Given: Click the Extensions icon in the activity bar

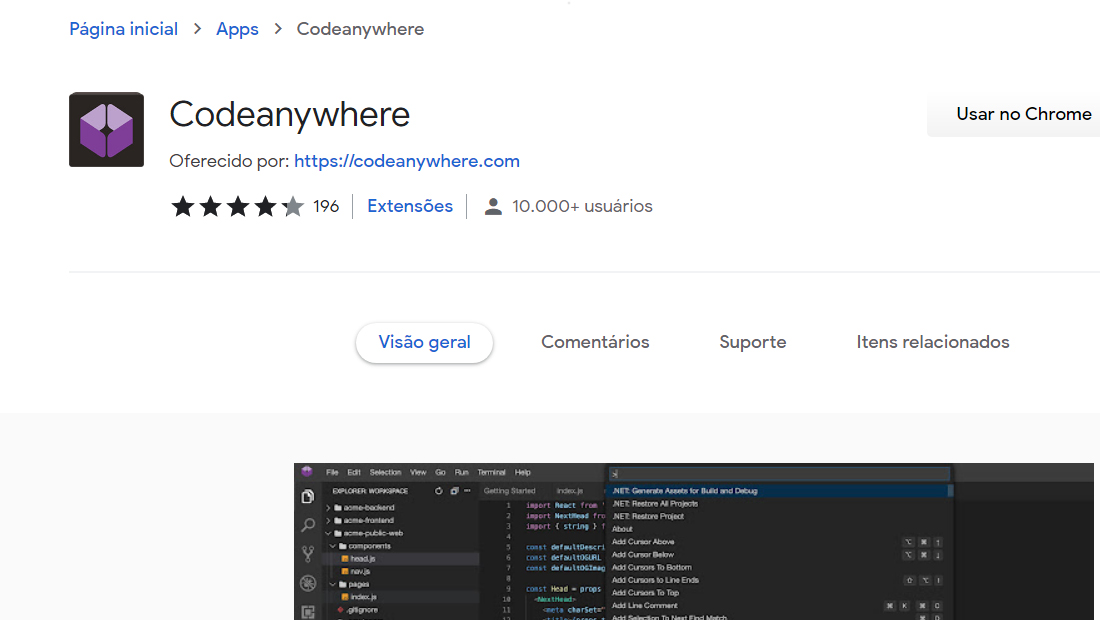Looking at the screenshot, I should coord(308,612).
